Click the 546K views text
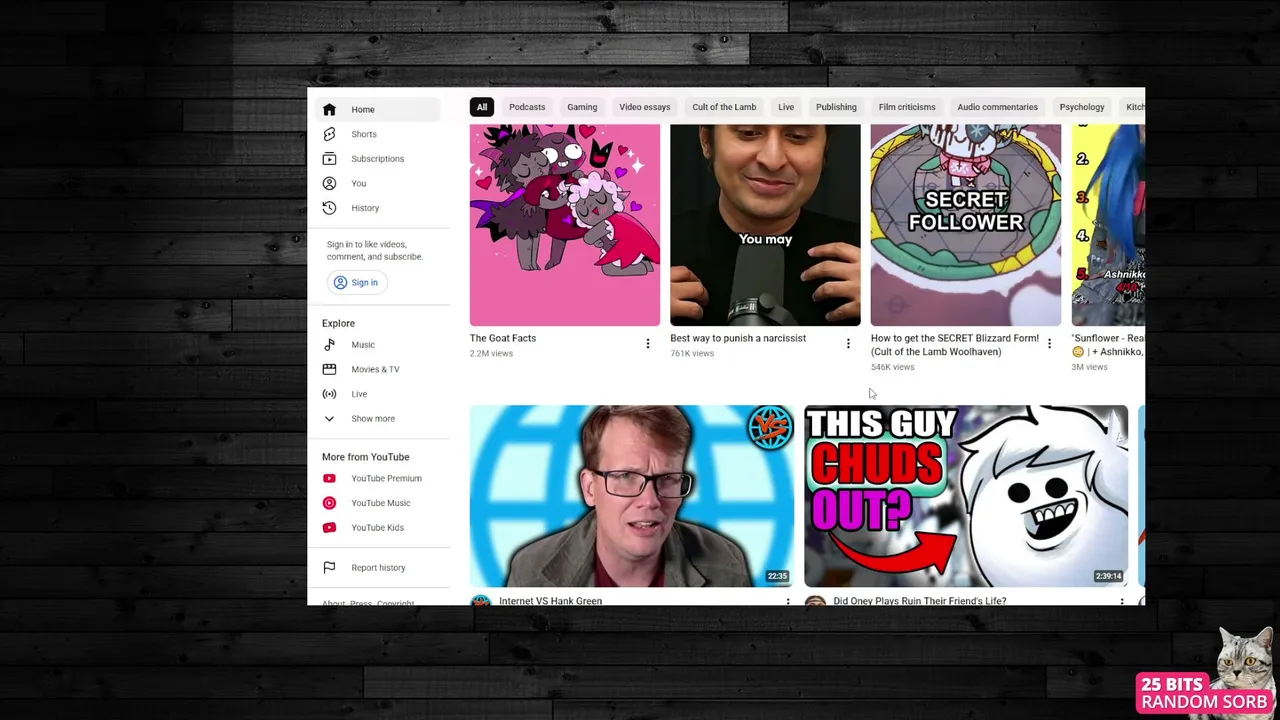Screen dimensions: 1280x720 tap(892, 367)
